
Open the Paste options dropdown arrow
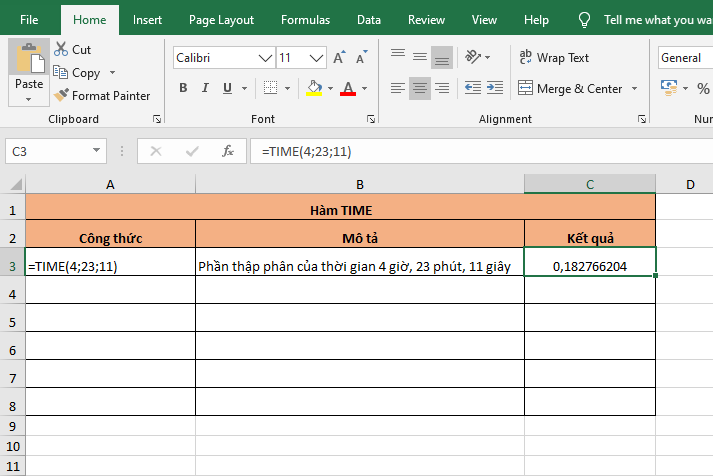29,99
